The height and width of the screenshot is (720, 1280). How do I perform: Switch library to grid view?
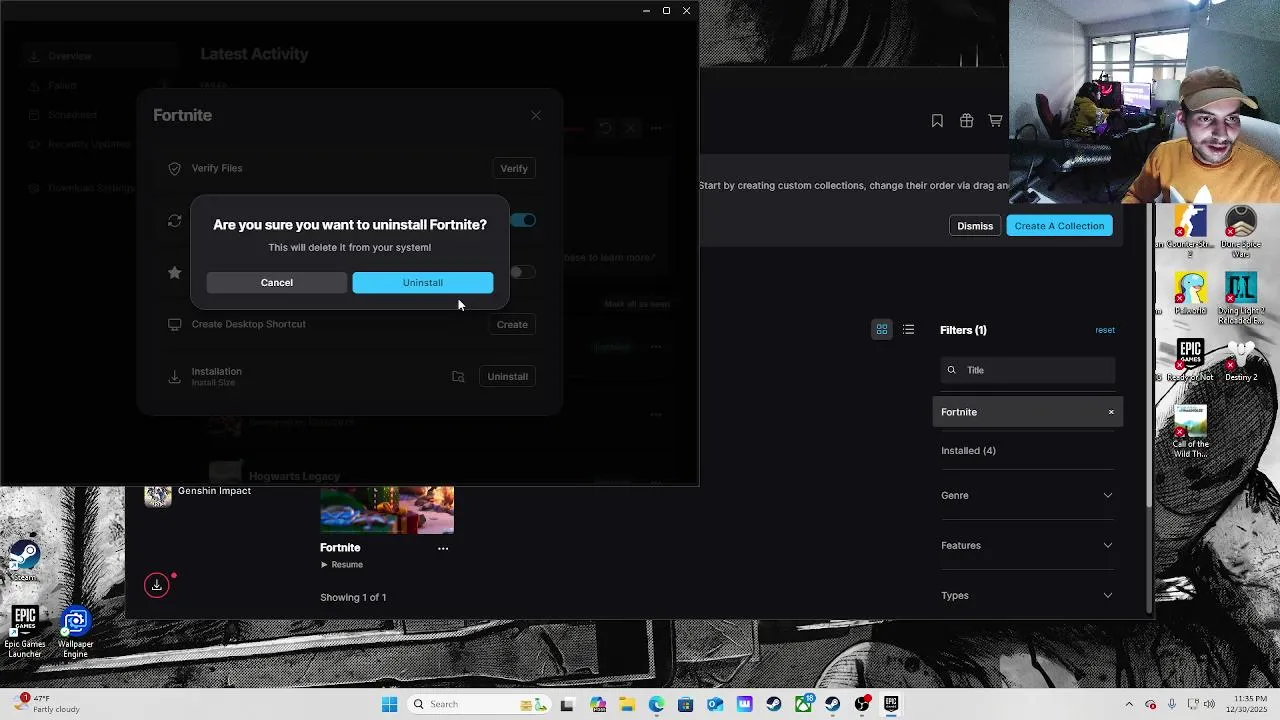click(882, 330)
